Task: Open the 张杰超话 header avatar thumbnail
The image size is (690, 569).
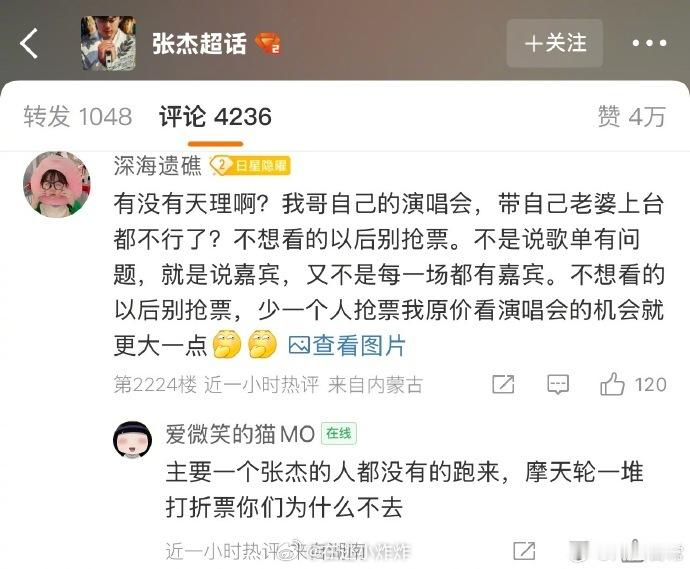Action: tap(108, 43)
